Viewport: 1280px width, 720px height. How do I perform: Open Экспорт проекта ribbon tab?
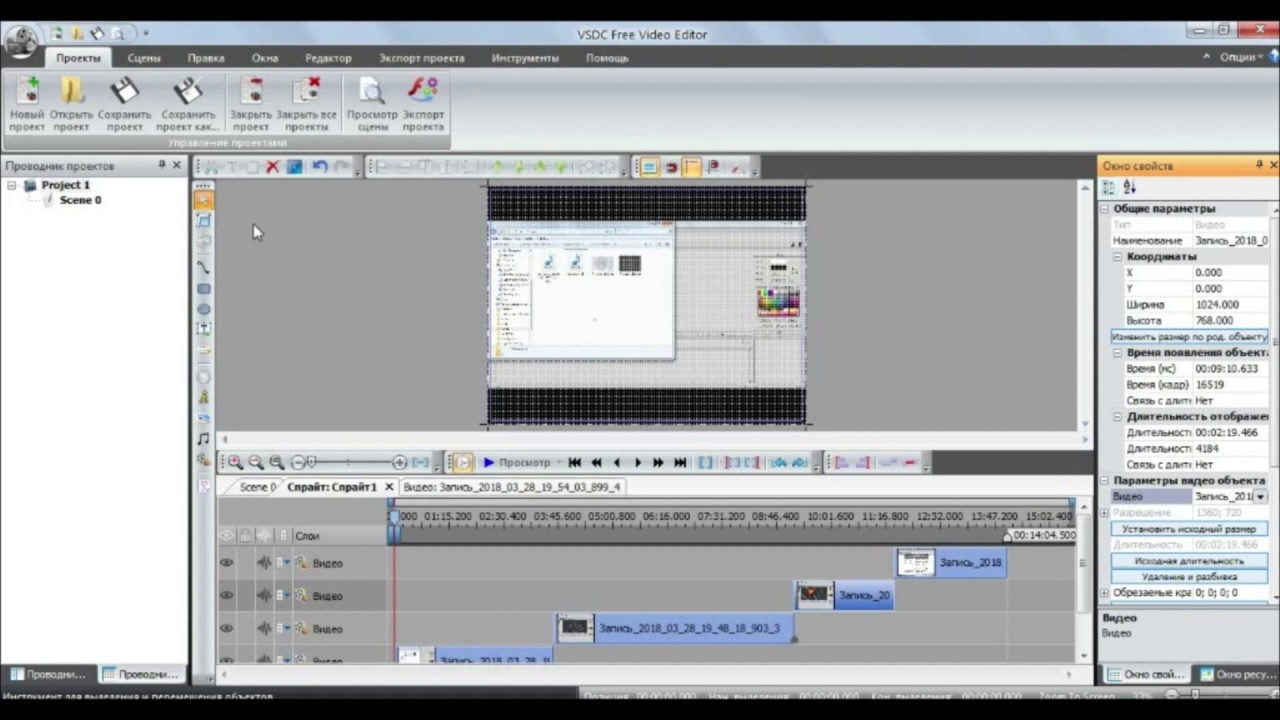(x=421, y=58)
